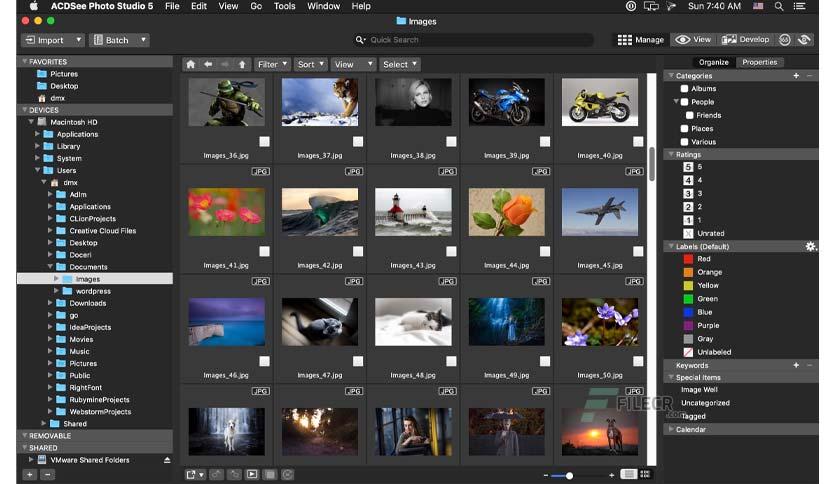Open Labels settings gear
This screenshot has width=836, height=484.
click(810, 246)
